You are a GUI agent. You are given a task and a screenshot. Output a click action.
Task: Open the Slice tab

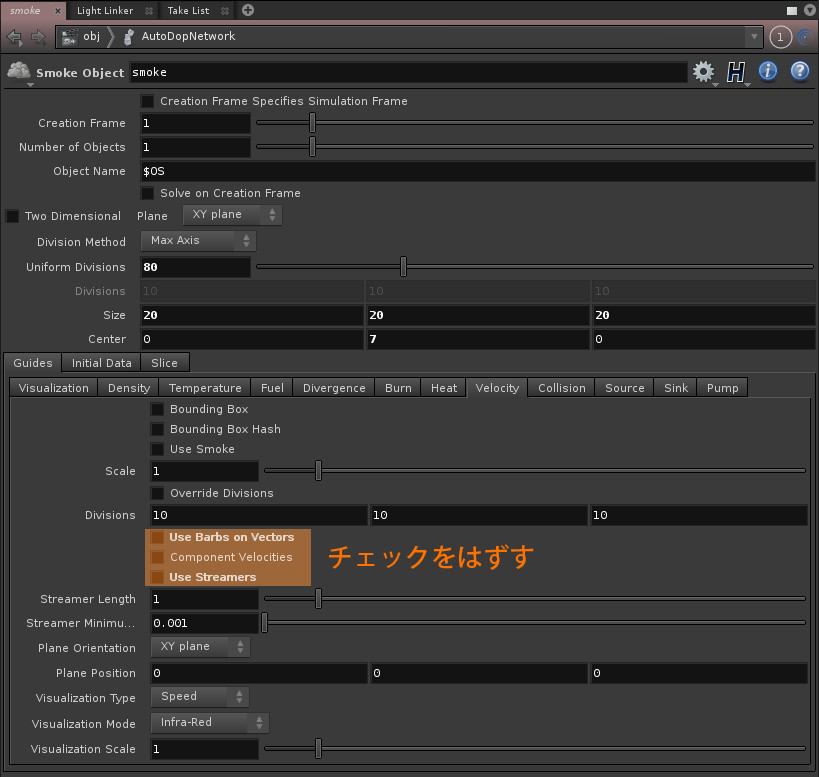[165, 363]
